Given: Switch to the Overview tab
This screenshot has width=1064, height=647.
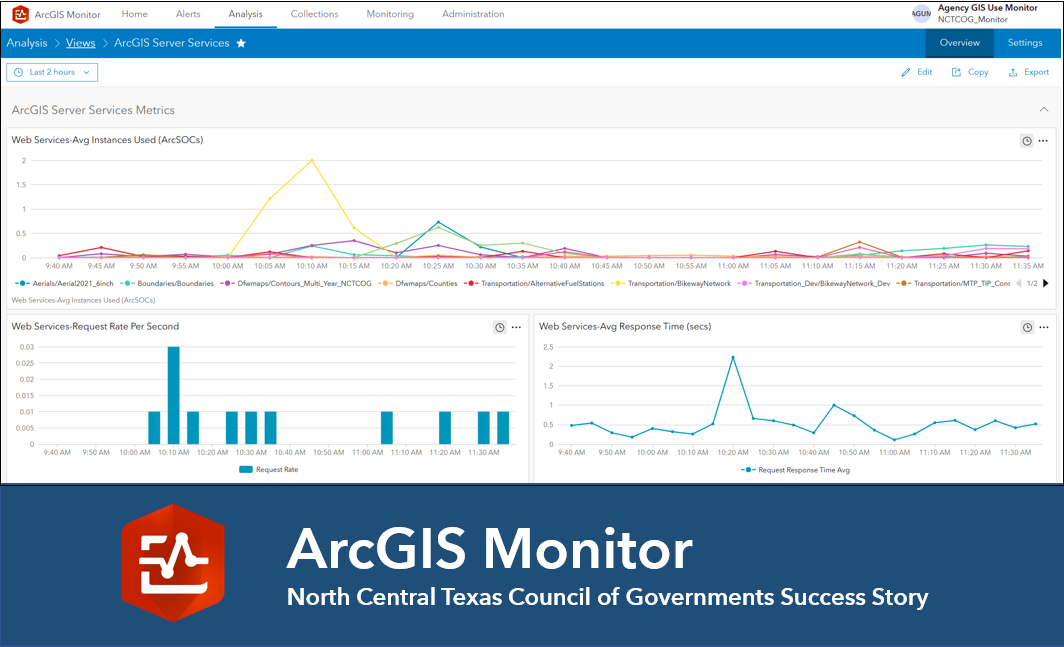Looking at the screenshot, I should [x=960, y=43].
